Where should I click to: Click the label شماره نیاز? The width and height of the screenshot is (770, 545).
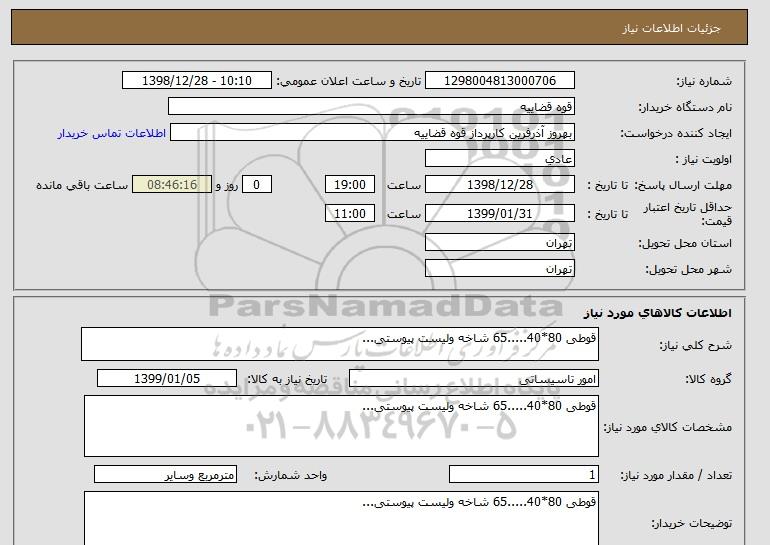click(704, 81)
